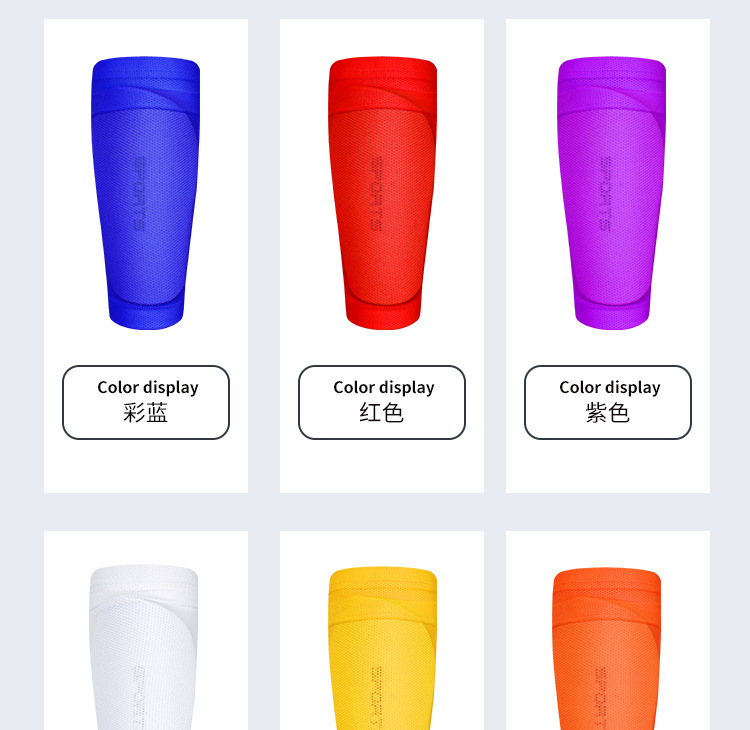This screenshot has width=750, height=730.
Task: Click the 彩蓝 Chinese color name text
Action: point(145,413)
